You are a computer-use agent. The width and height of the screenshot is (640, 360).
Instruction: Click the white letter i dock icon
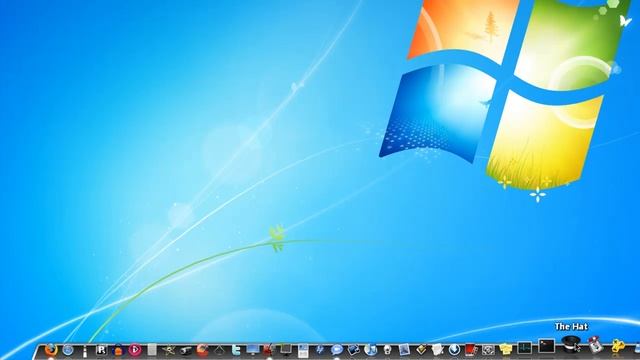coord(85,351)
